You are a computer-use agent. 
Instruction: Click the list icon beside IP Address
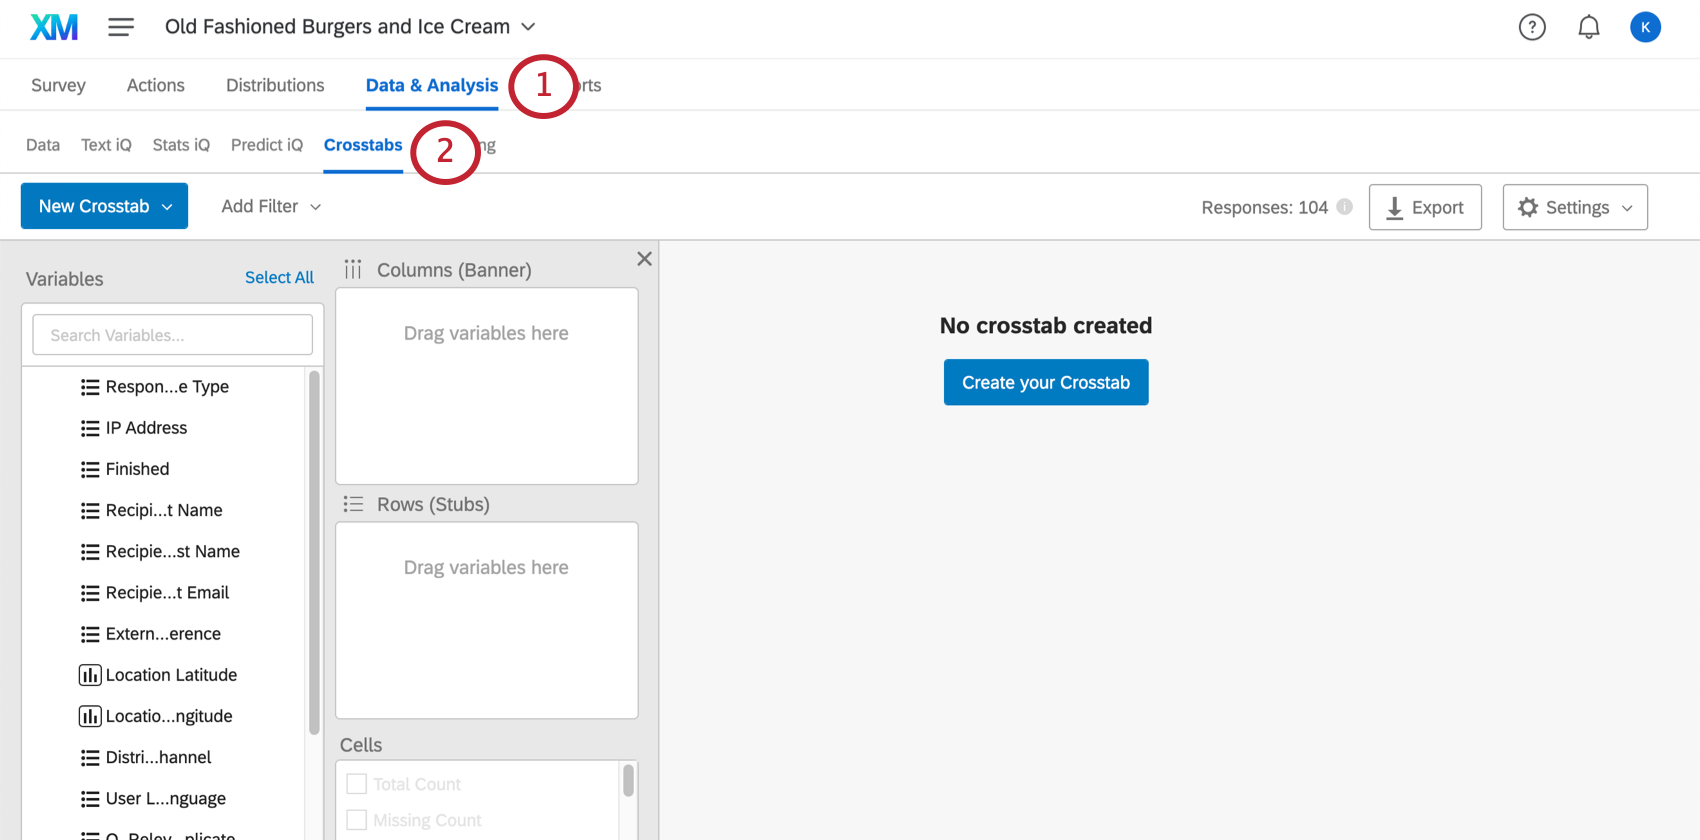point(90,428)
